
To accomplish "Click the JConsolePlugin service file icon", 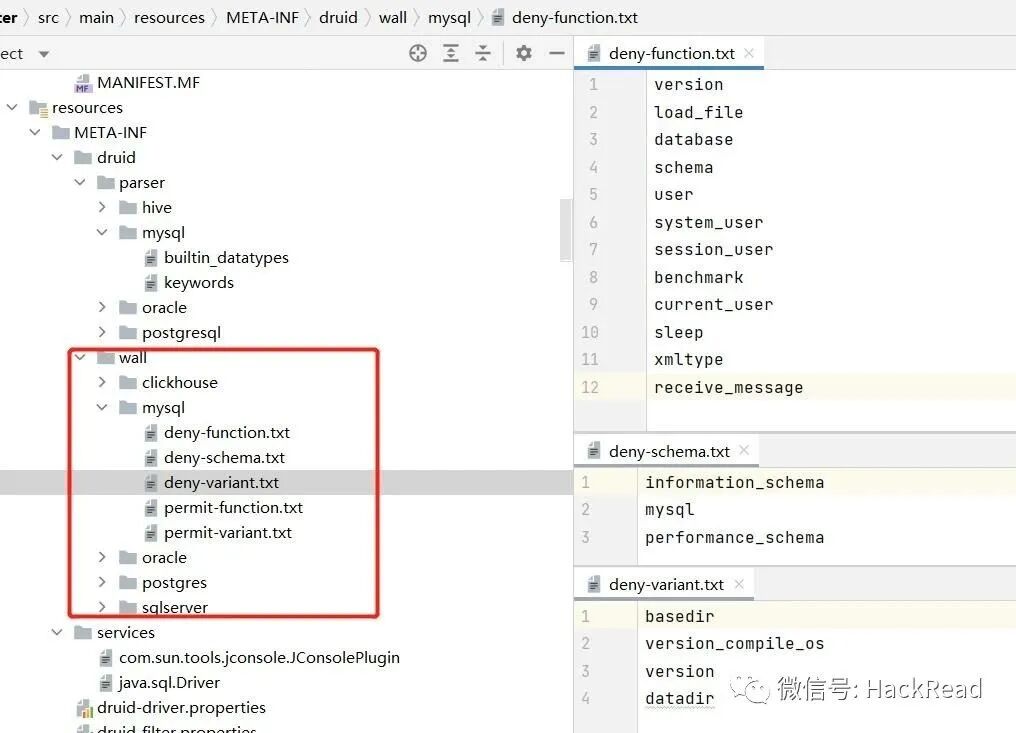I will coord(106,658).
